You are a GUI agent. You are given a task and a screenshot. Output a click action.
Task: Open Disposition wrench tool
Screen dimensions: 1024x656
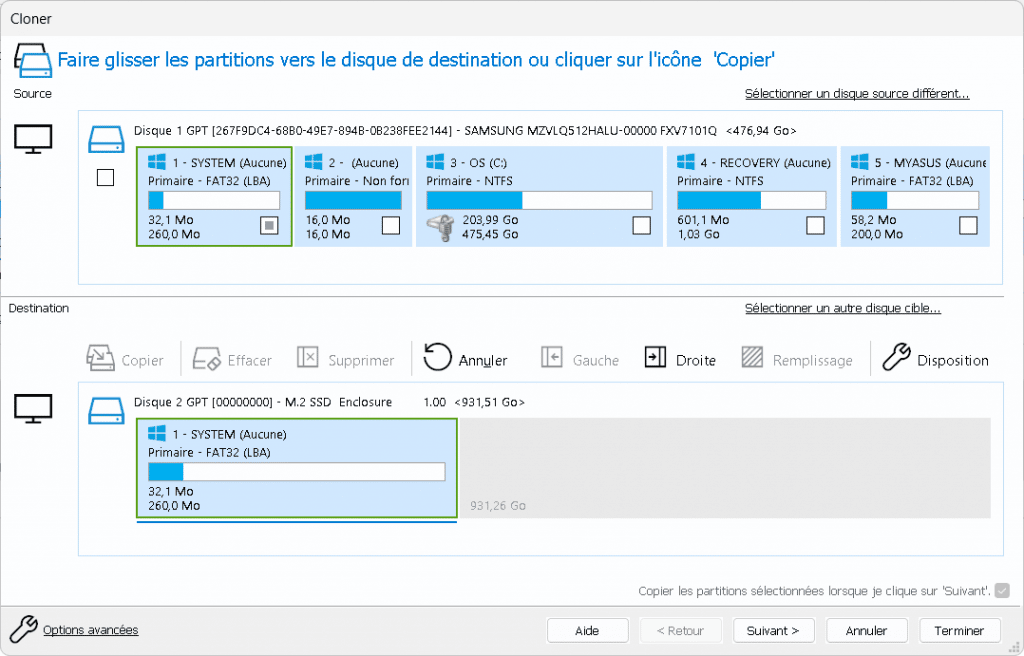[897, 359]
